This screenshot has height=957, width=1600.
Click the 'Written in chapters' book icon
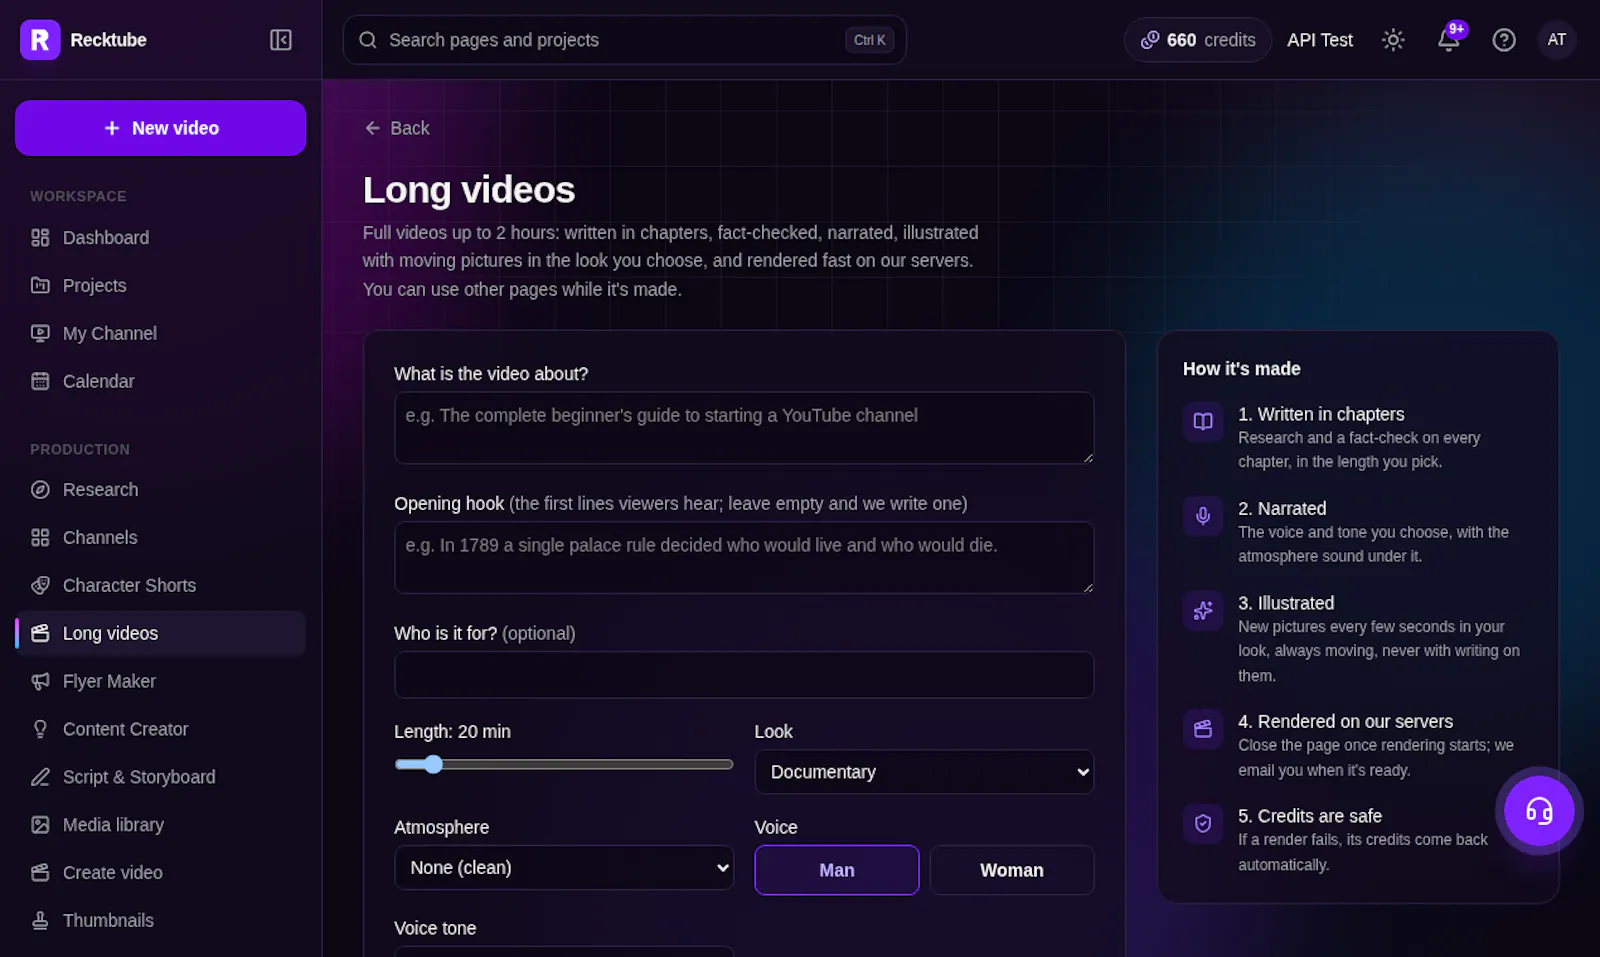pos(1203,422)
